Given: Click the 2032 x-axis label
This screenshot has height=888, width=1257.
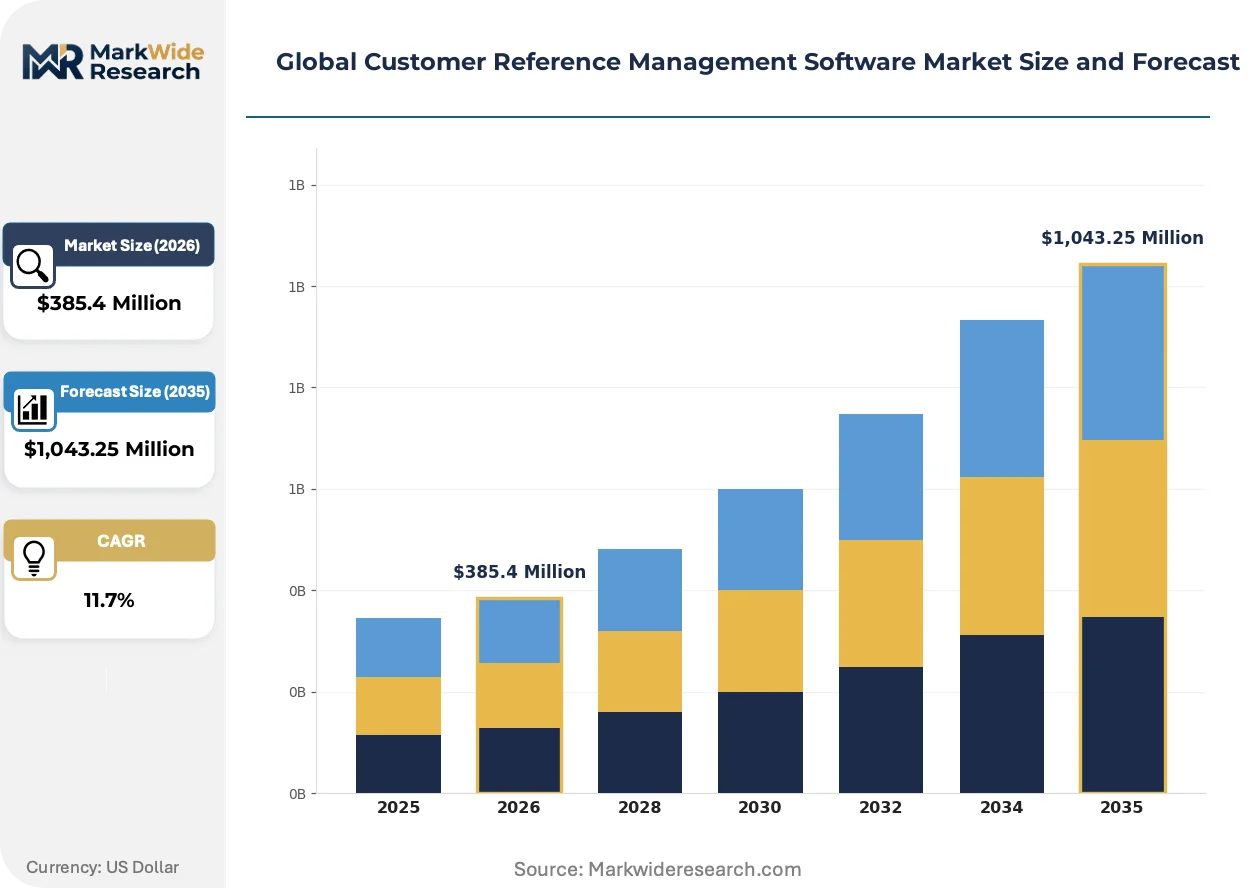Looking at the screenshot, I should 880,808.
